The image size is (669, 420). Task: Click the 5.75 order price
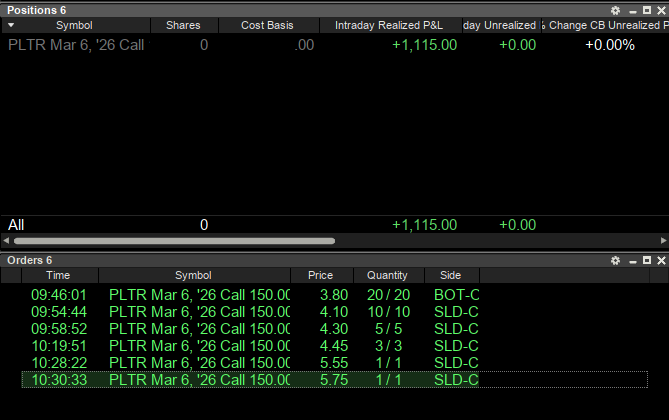tap(334, 380)
